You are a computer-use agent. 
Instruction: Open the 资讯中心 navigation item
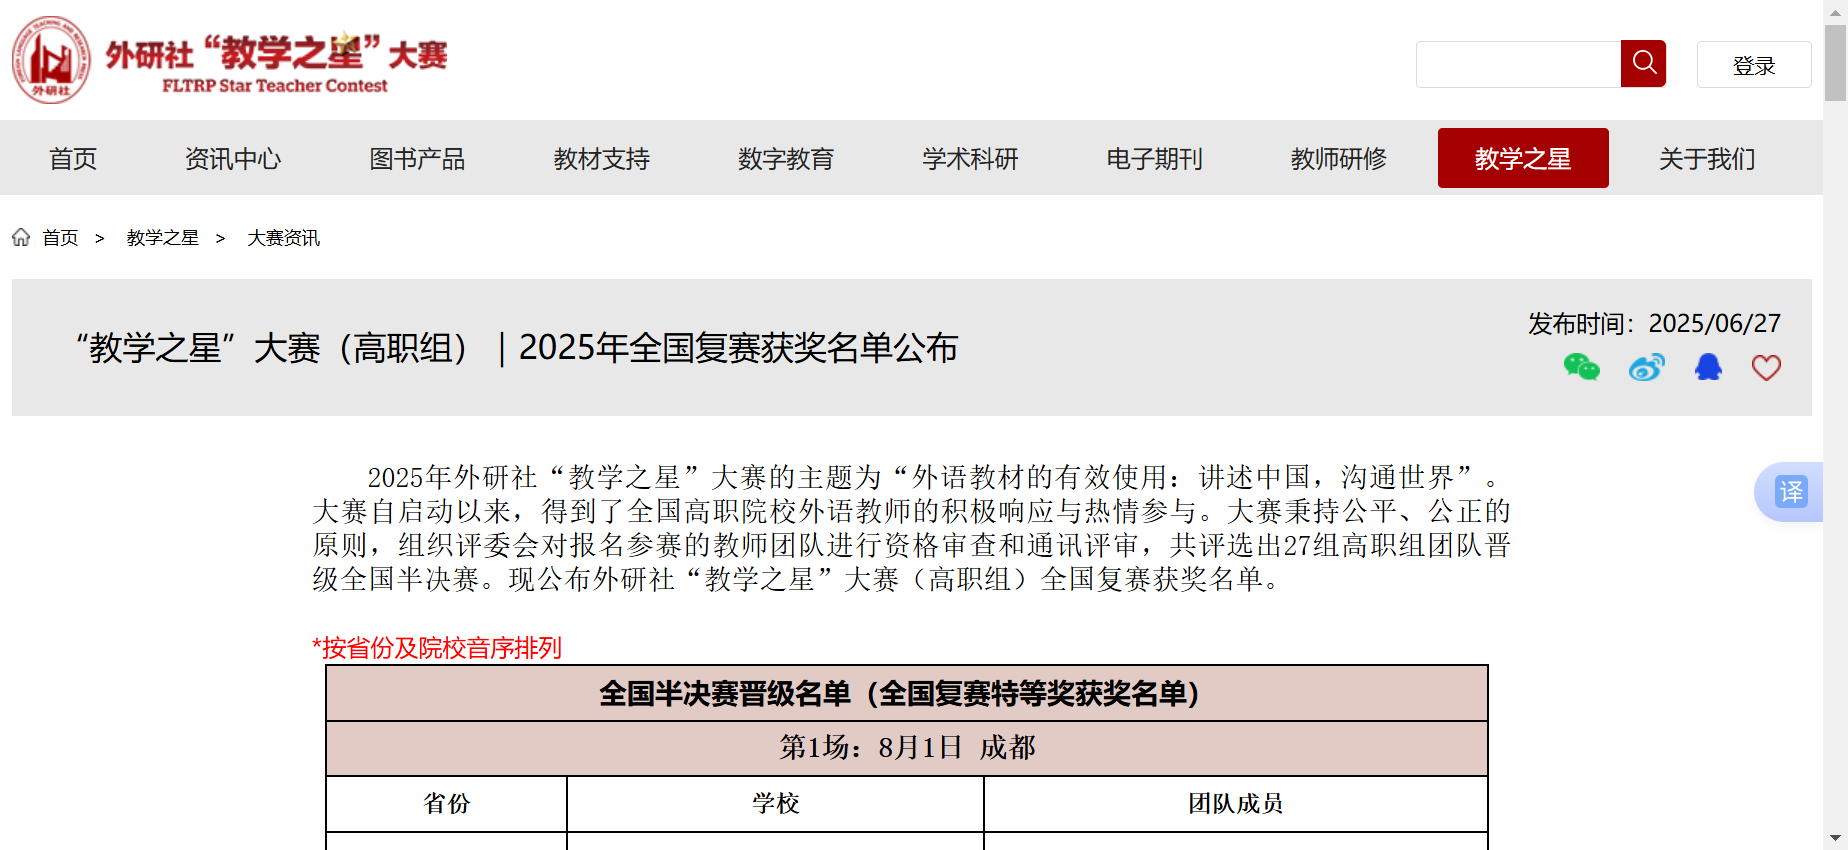coord(233,159)
